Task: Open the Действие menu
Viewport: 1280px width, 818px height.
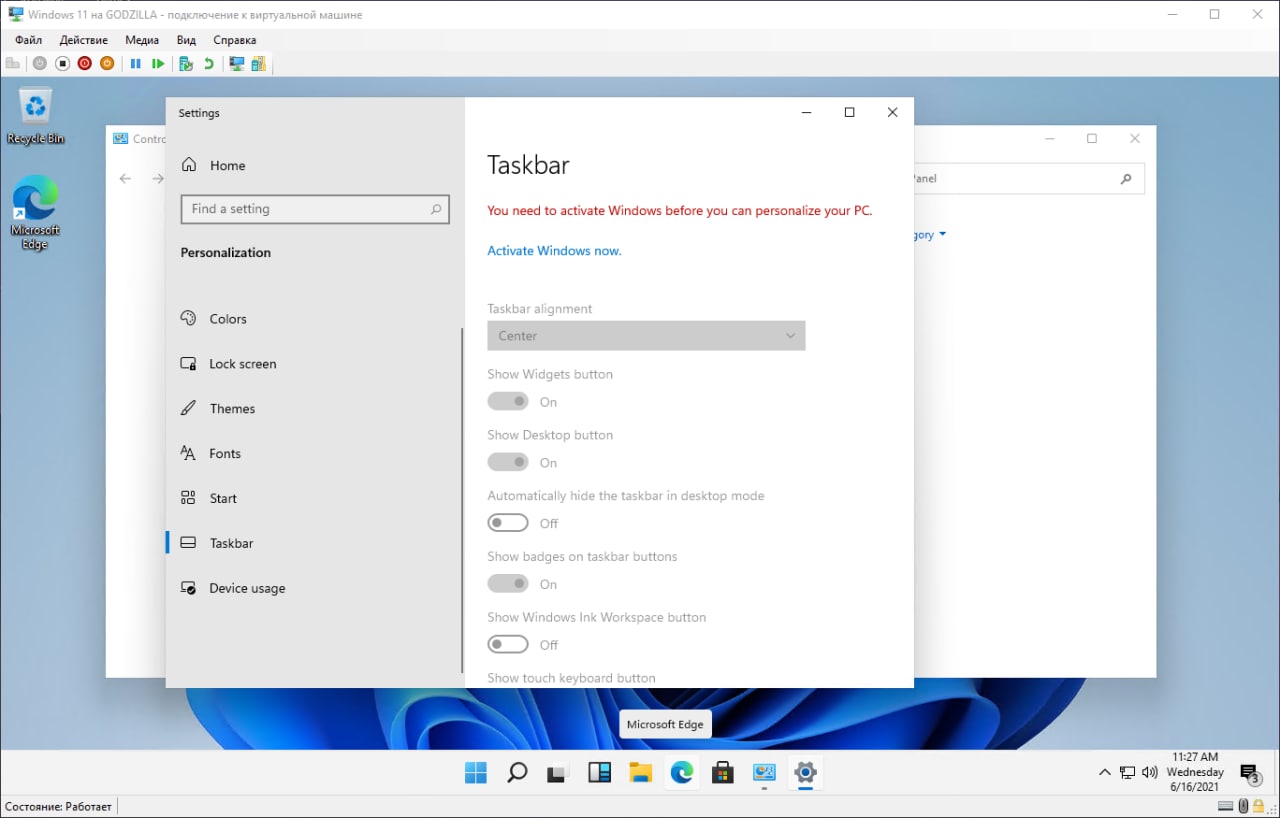Action: (84, 40)
